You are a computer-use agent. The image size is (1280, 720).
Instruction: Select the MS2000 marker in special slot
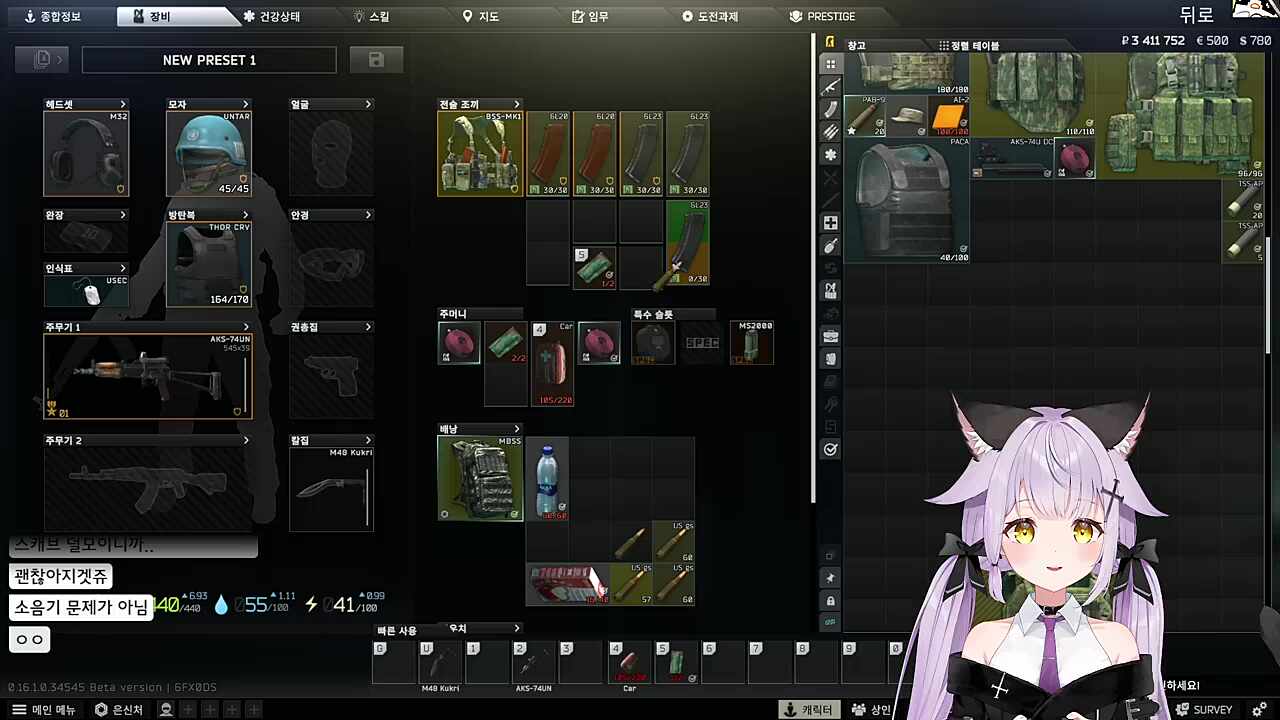coord(752,343)
